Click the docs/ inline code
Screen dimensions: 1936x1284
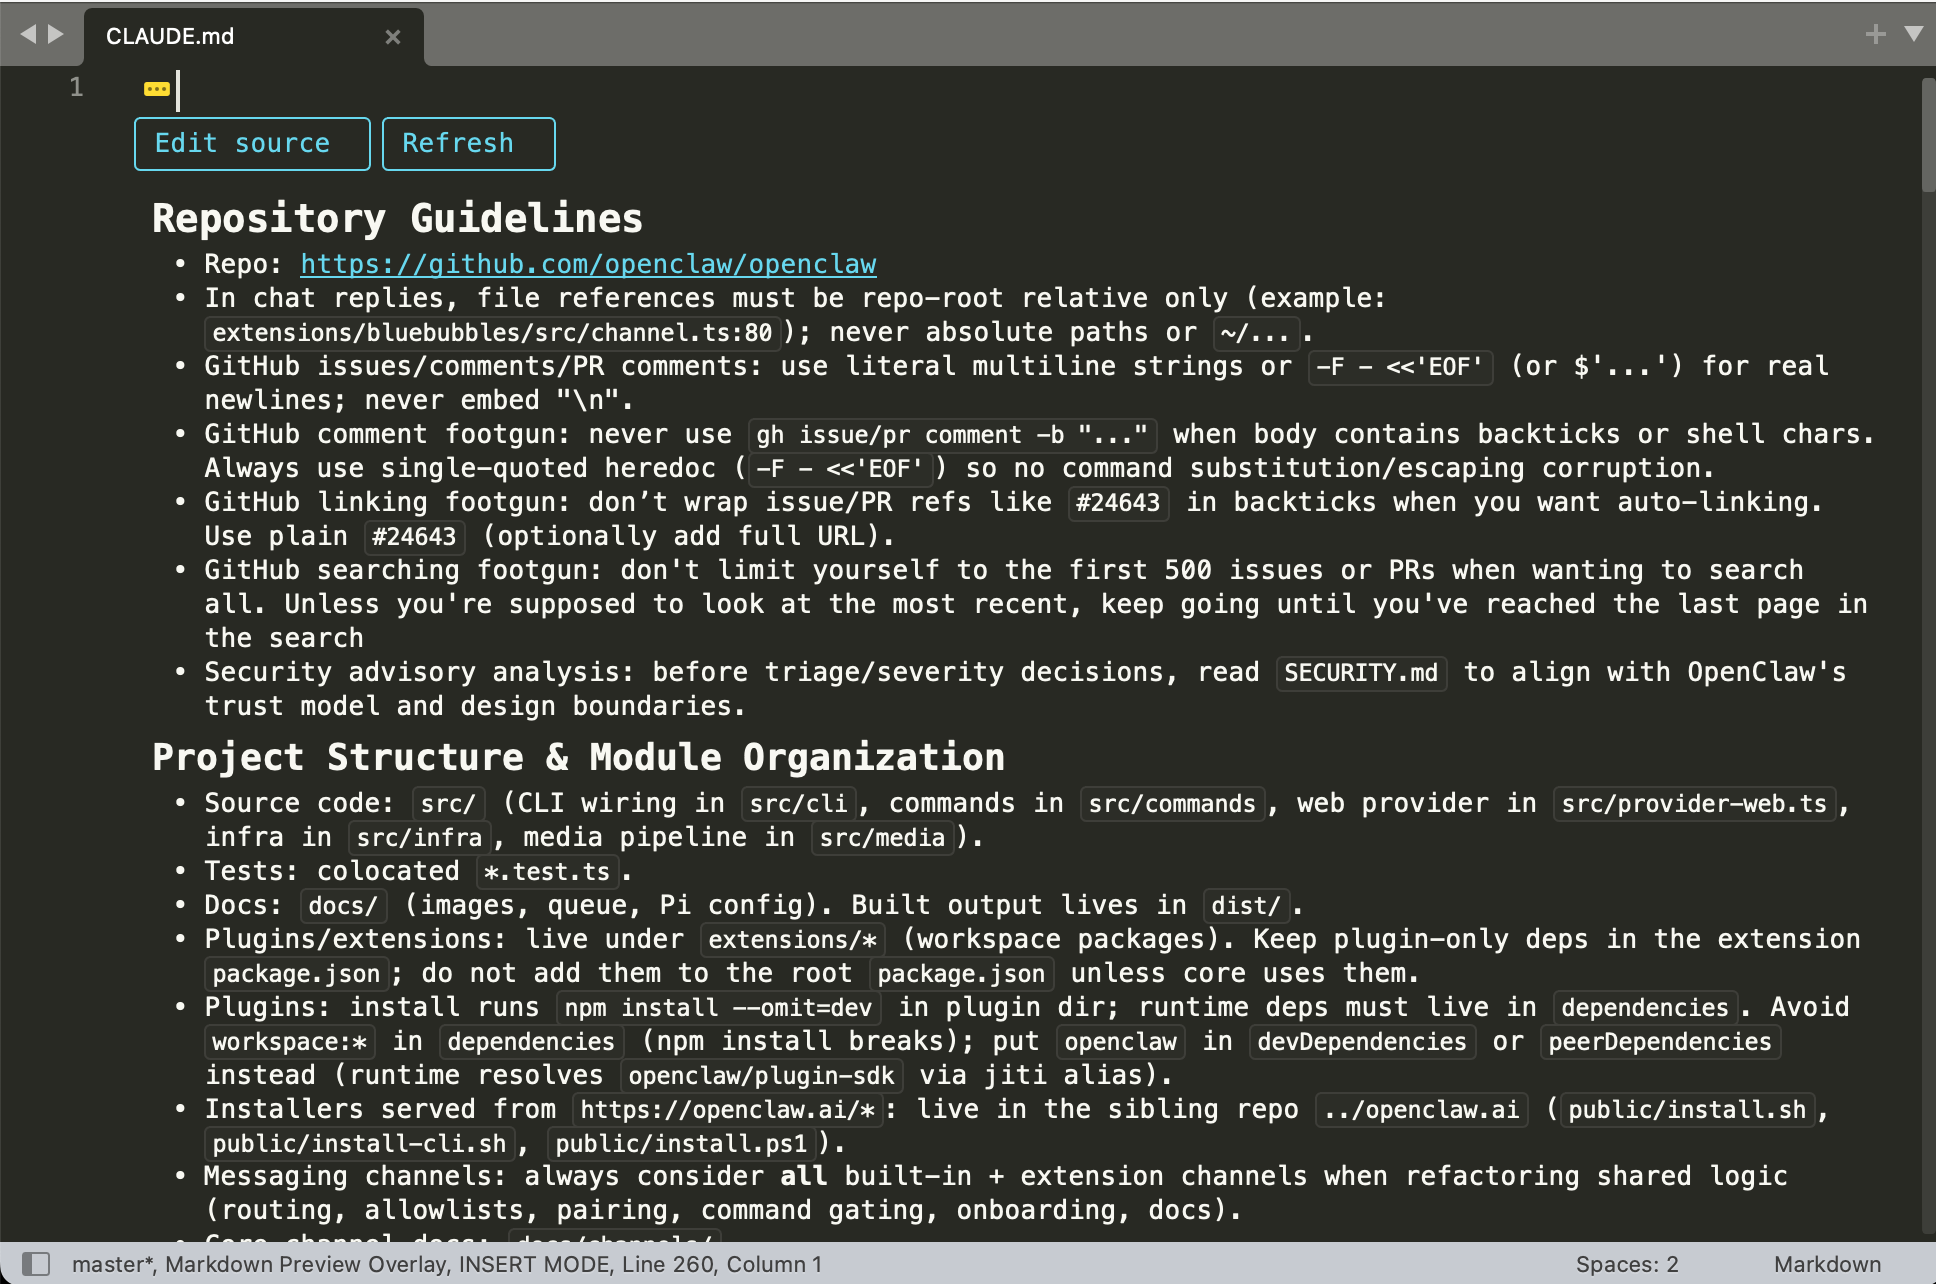343,906
